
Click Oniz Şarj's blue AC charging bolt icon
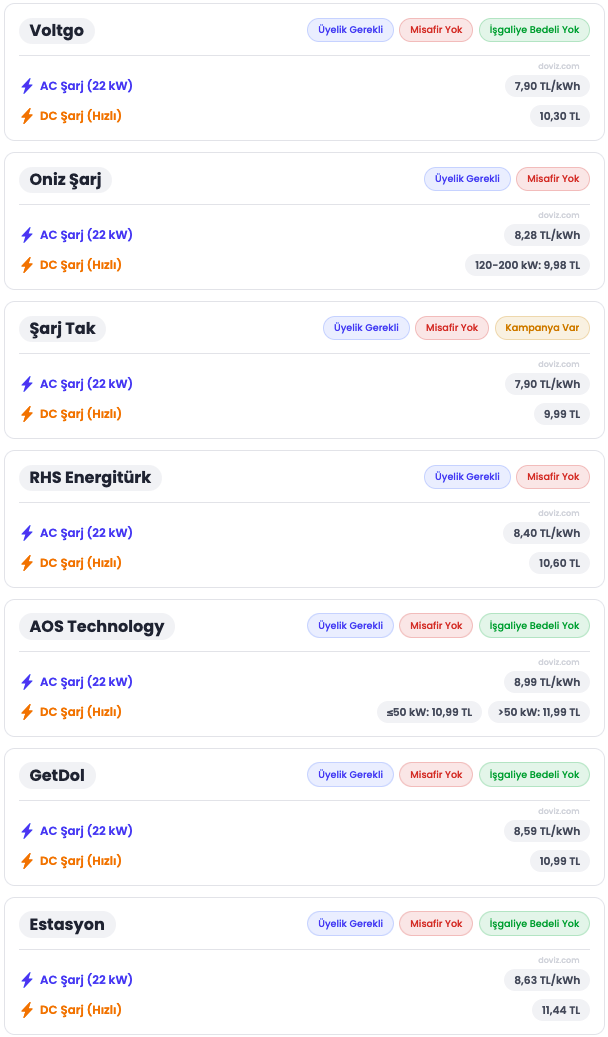tap(27, 235)
